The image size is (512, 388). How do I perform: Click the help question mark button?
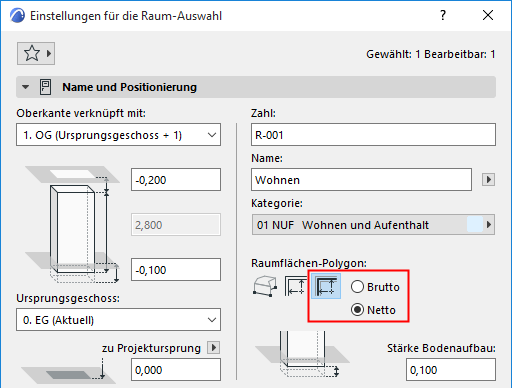click(443, 15)
